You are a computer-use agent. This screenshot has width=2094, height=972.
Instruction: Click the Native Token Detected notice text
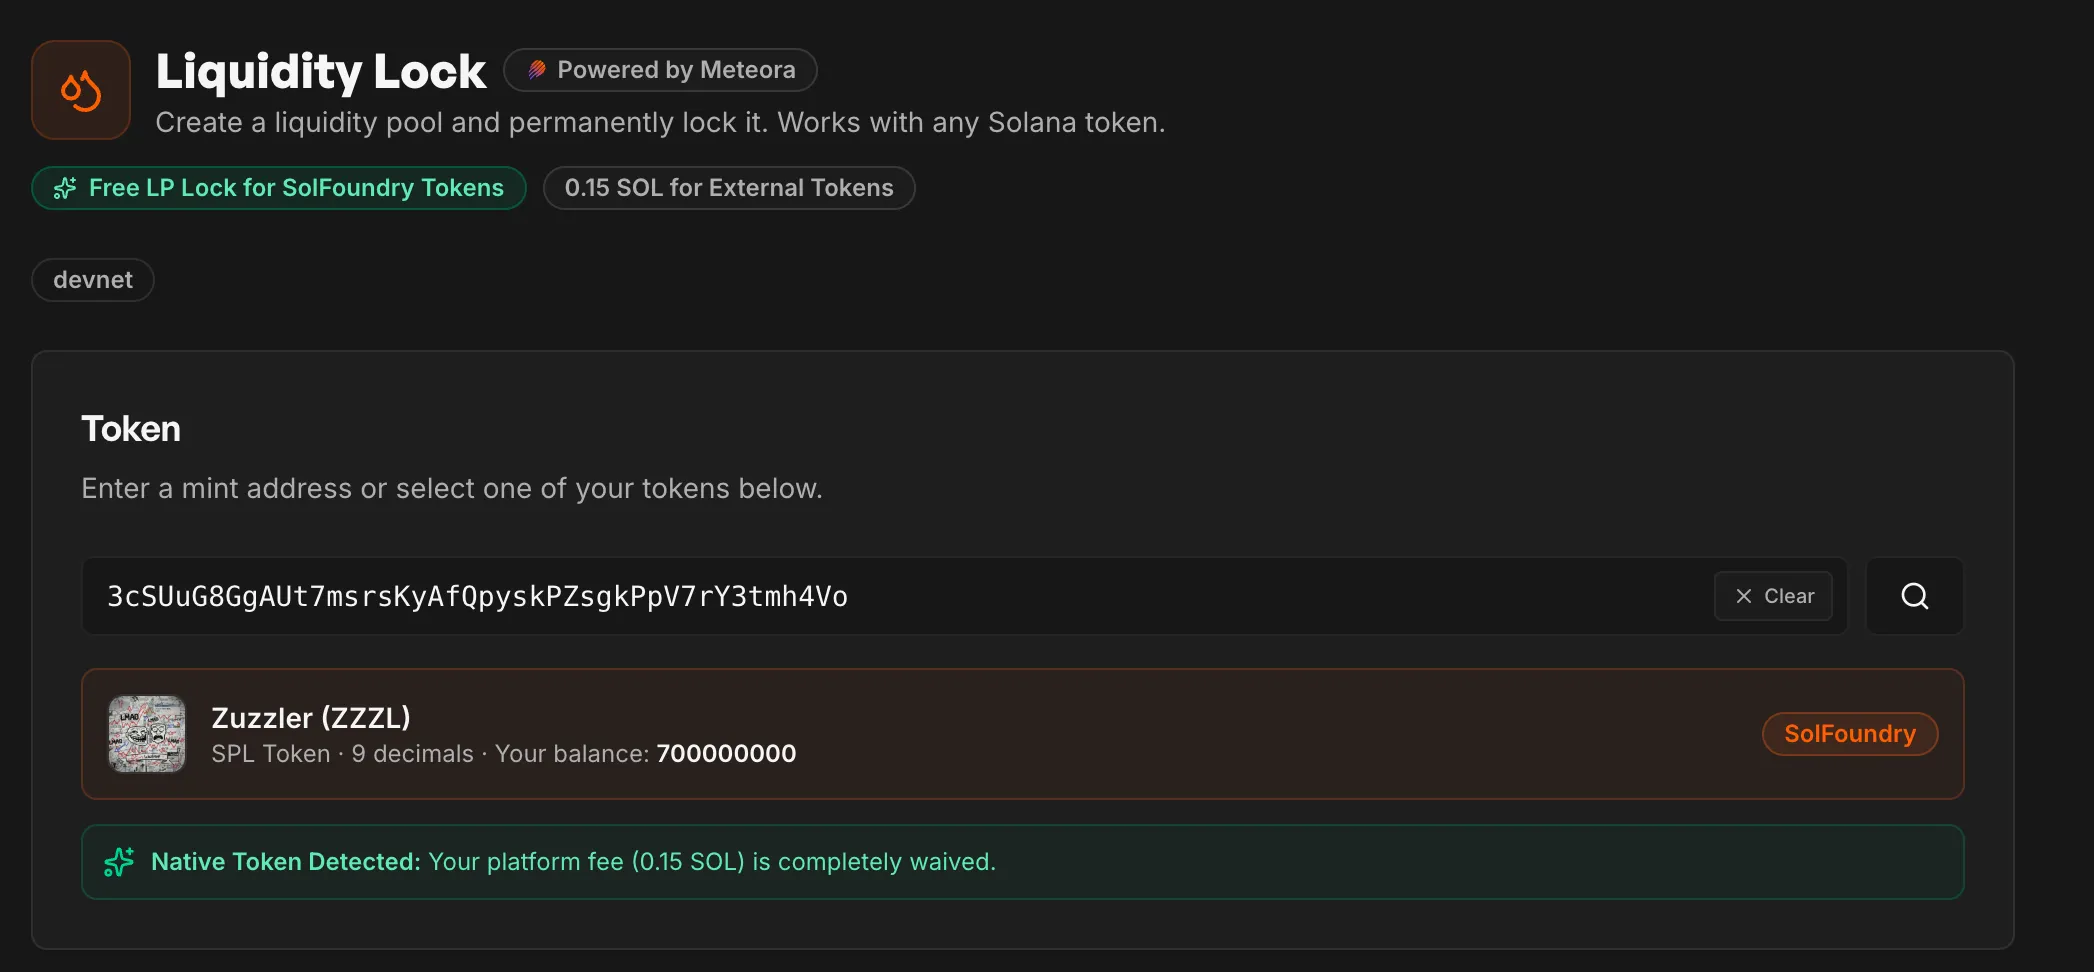573,862
